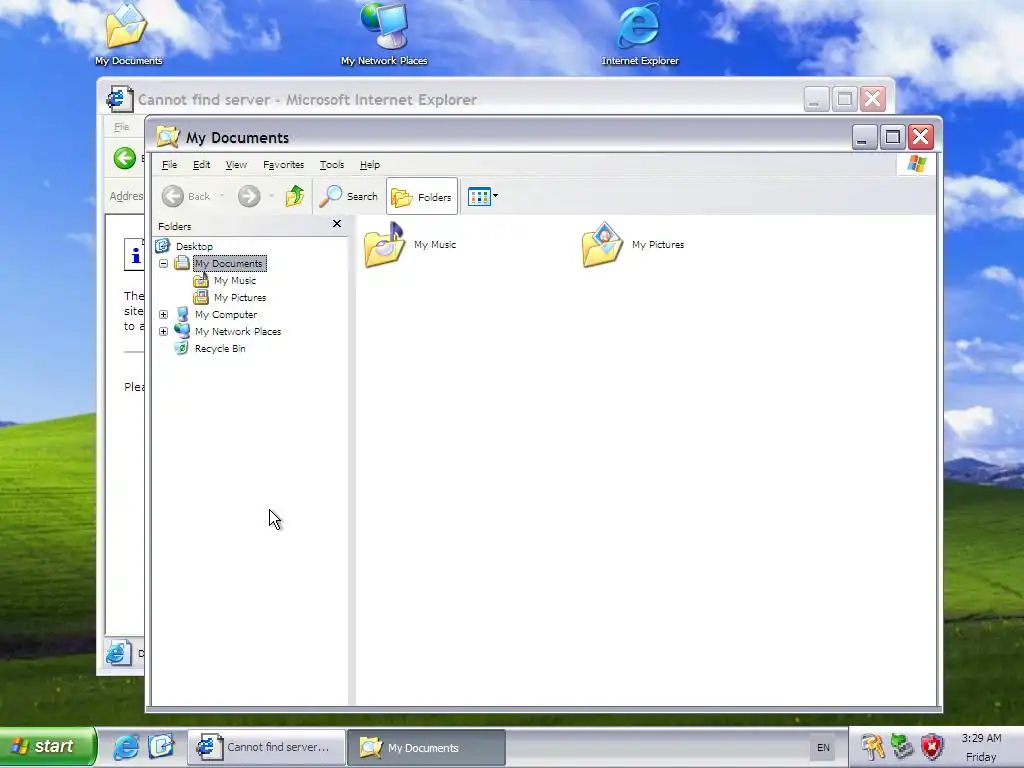Select My Computer in the folder tree
The image size is (1024, 768).
click(x=225, y=314)
